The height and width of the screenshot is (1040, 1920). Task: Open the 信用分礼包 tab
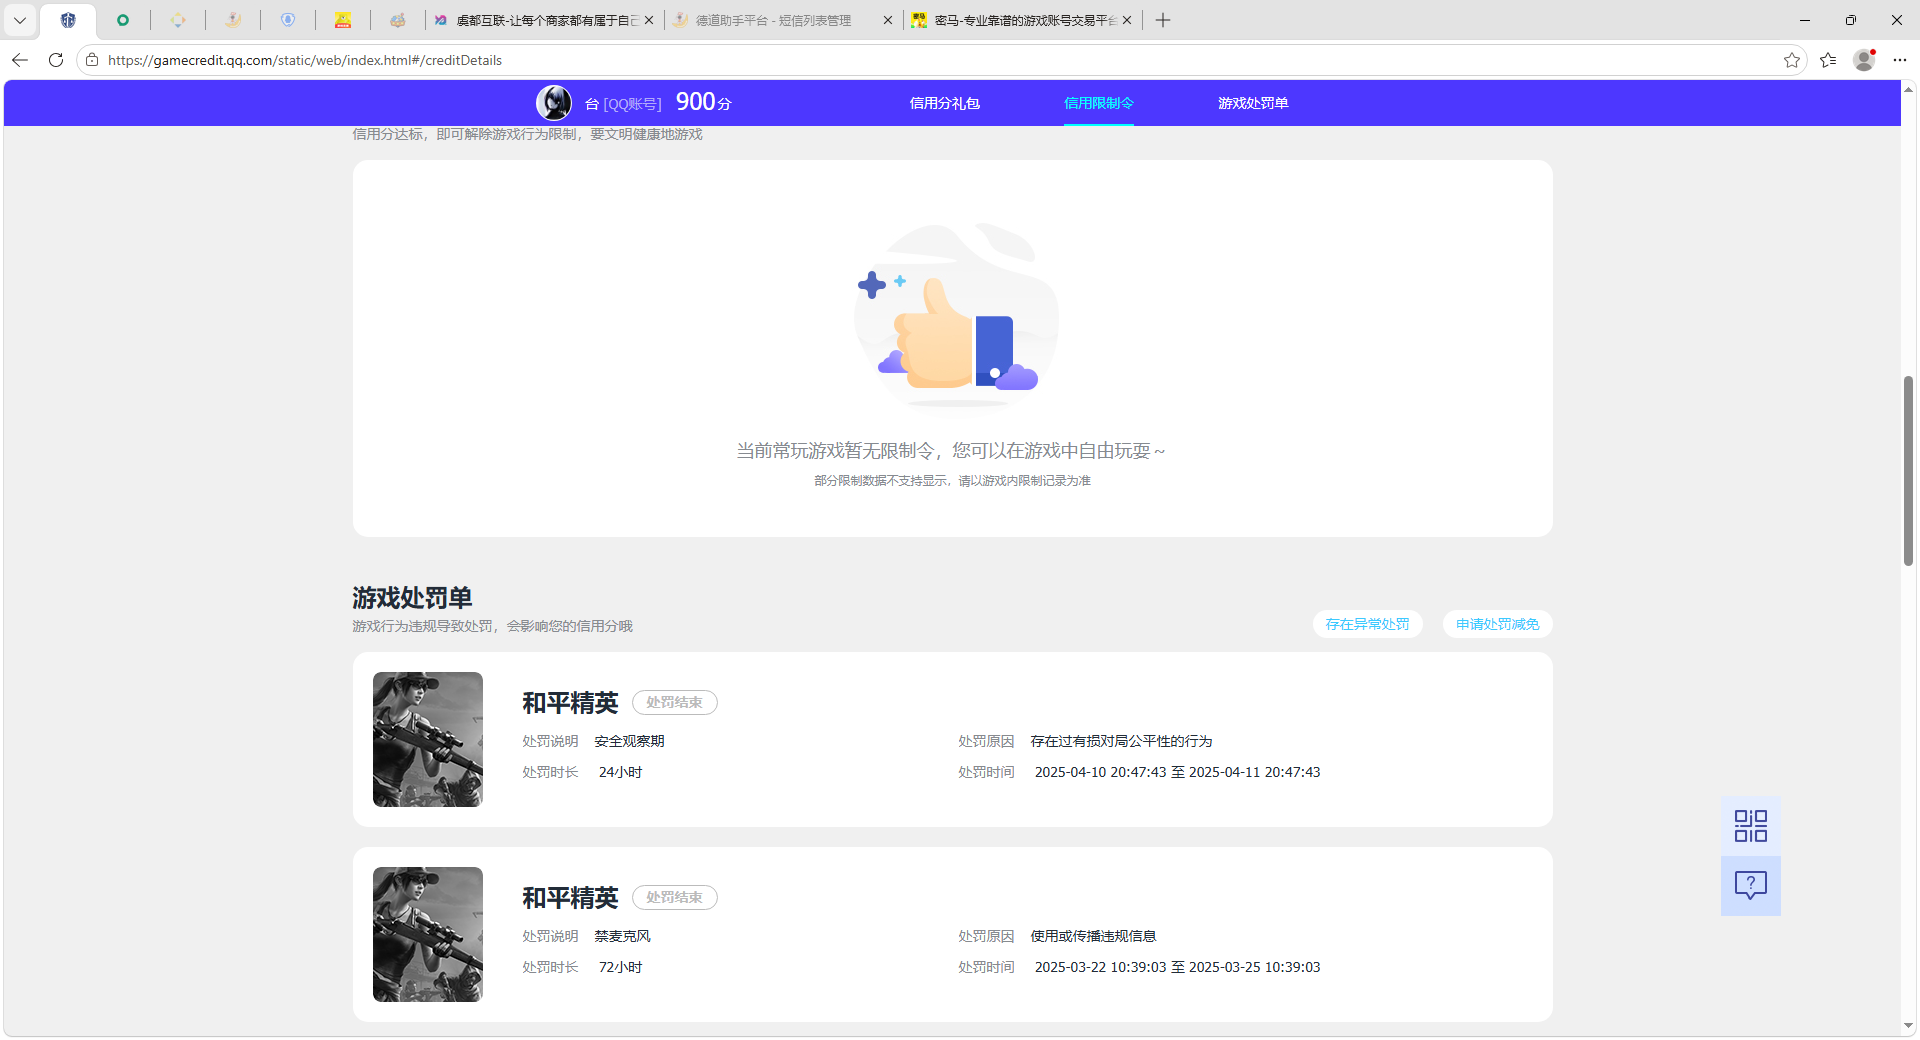tap(944, 103)
